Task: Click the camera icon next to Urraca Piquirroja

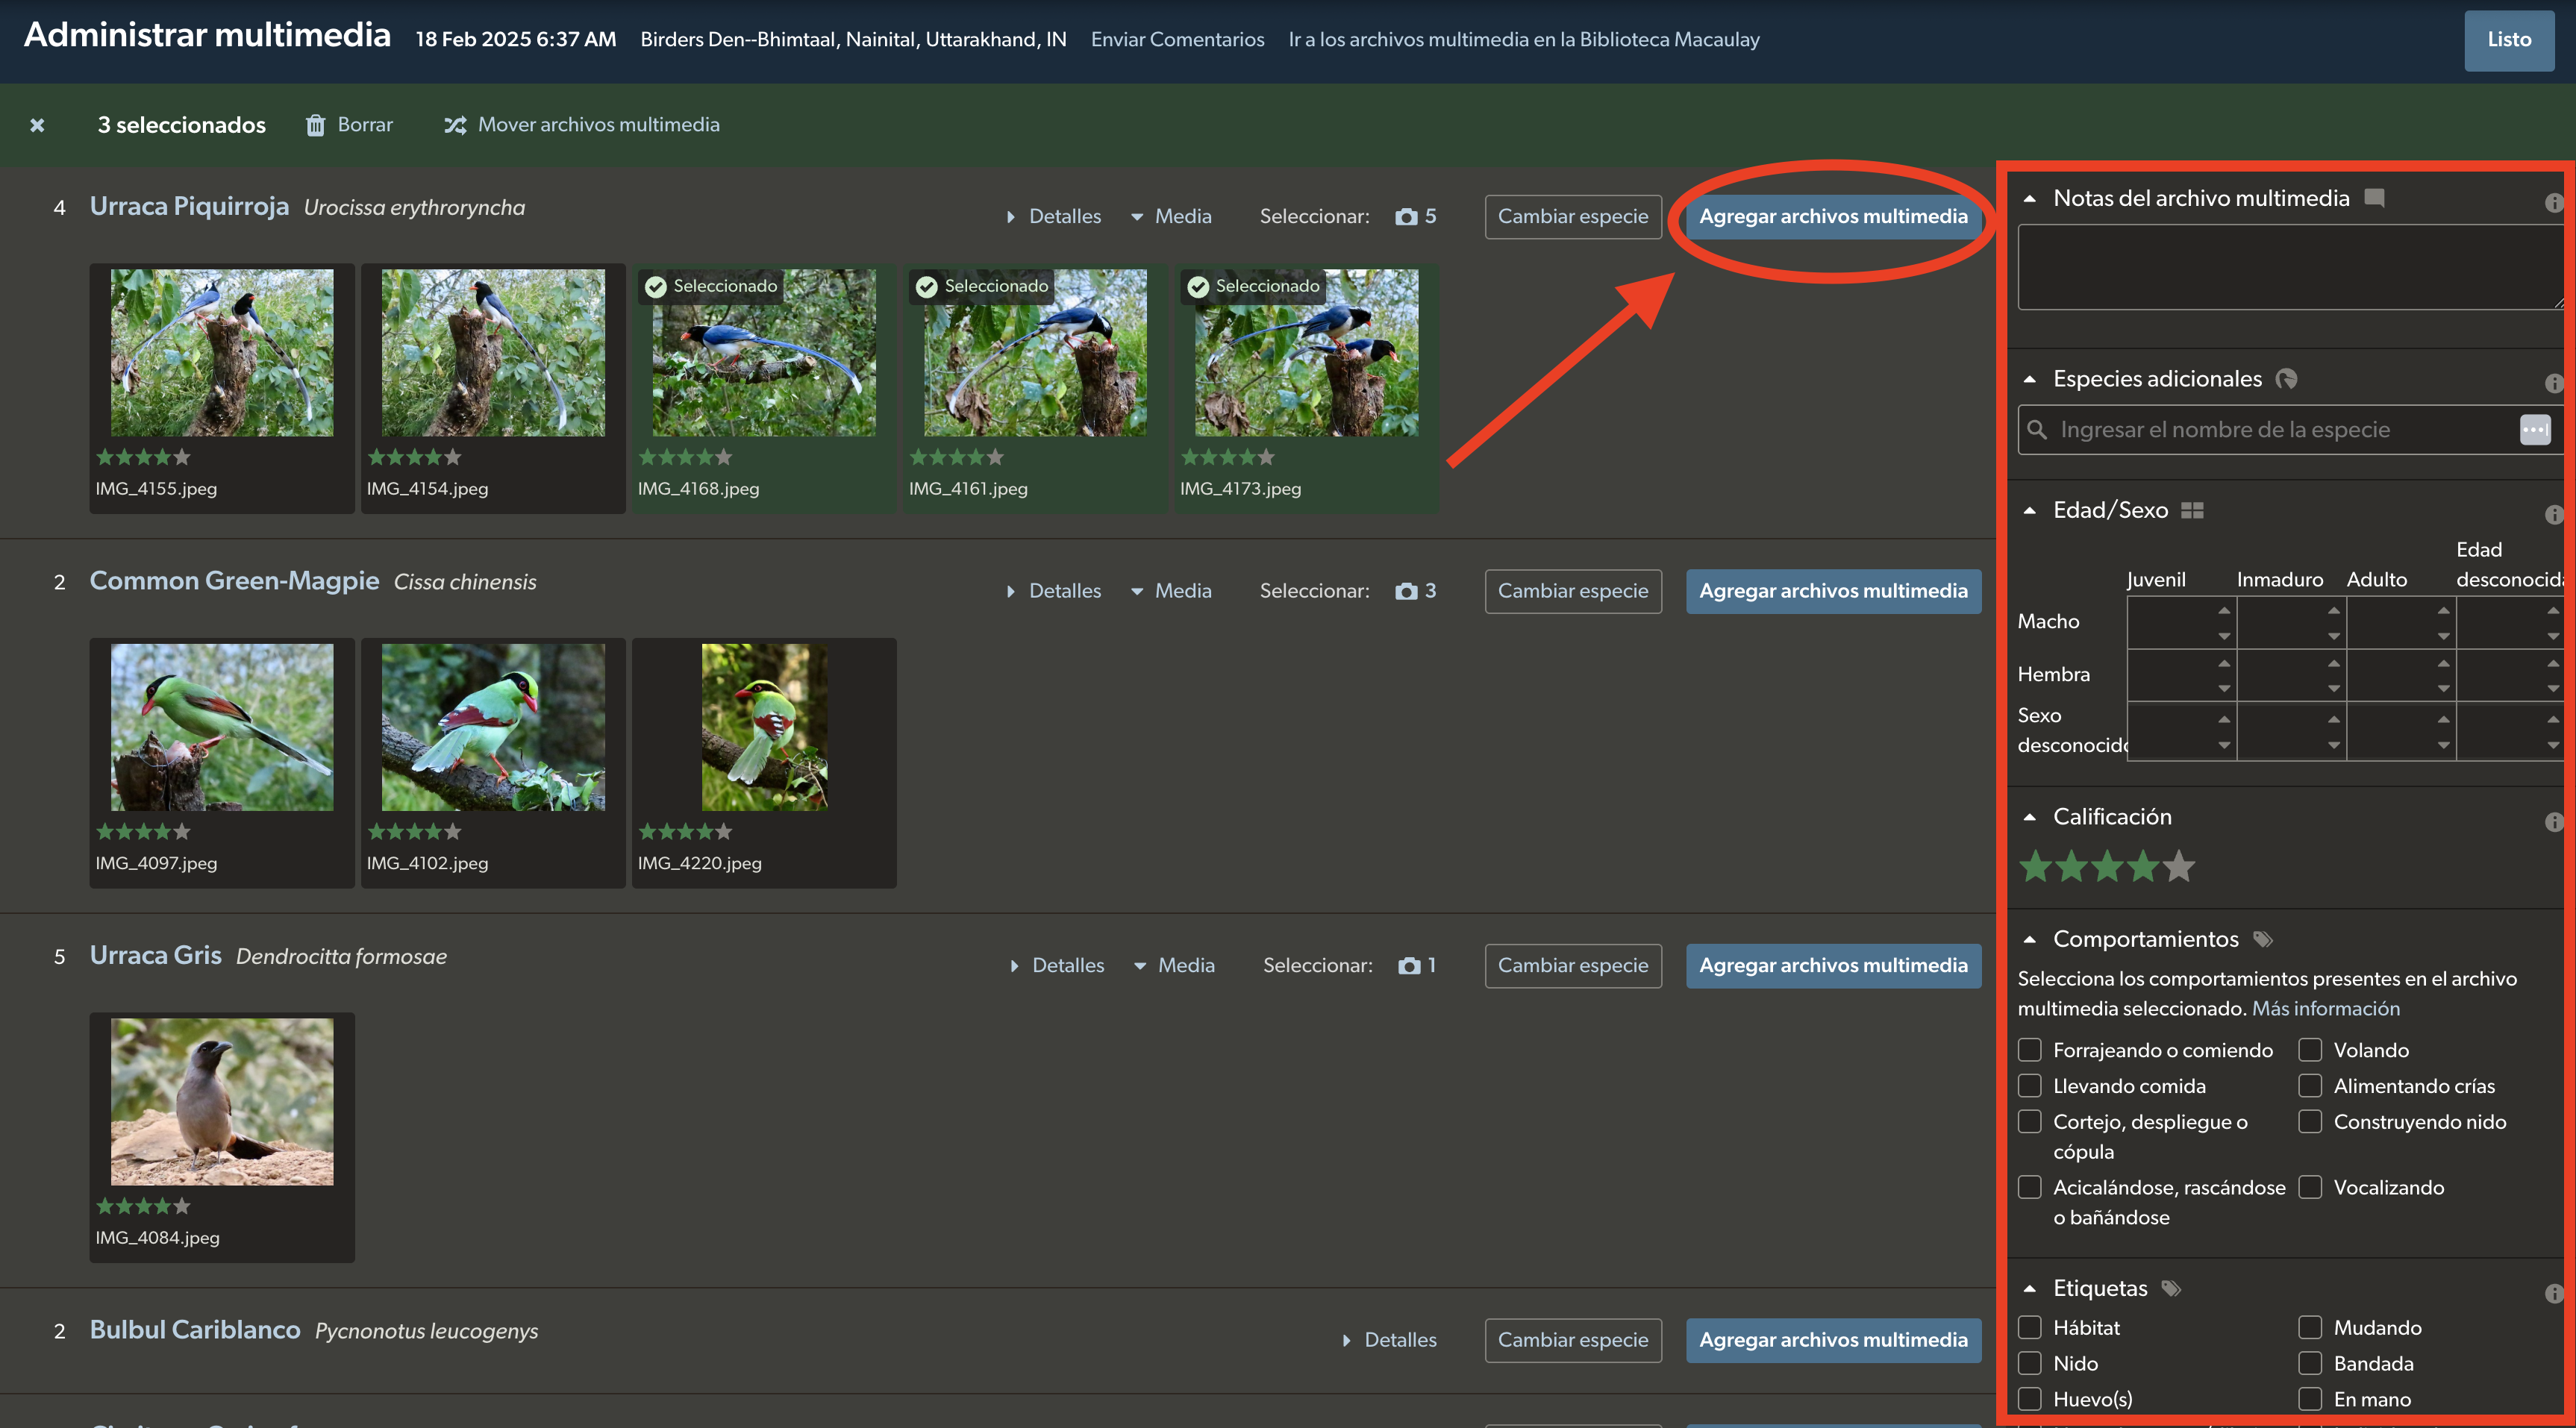Action: (1406, 216)
